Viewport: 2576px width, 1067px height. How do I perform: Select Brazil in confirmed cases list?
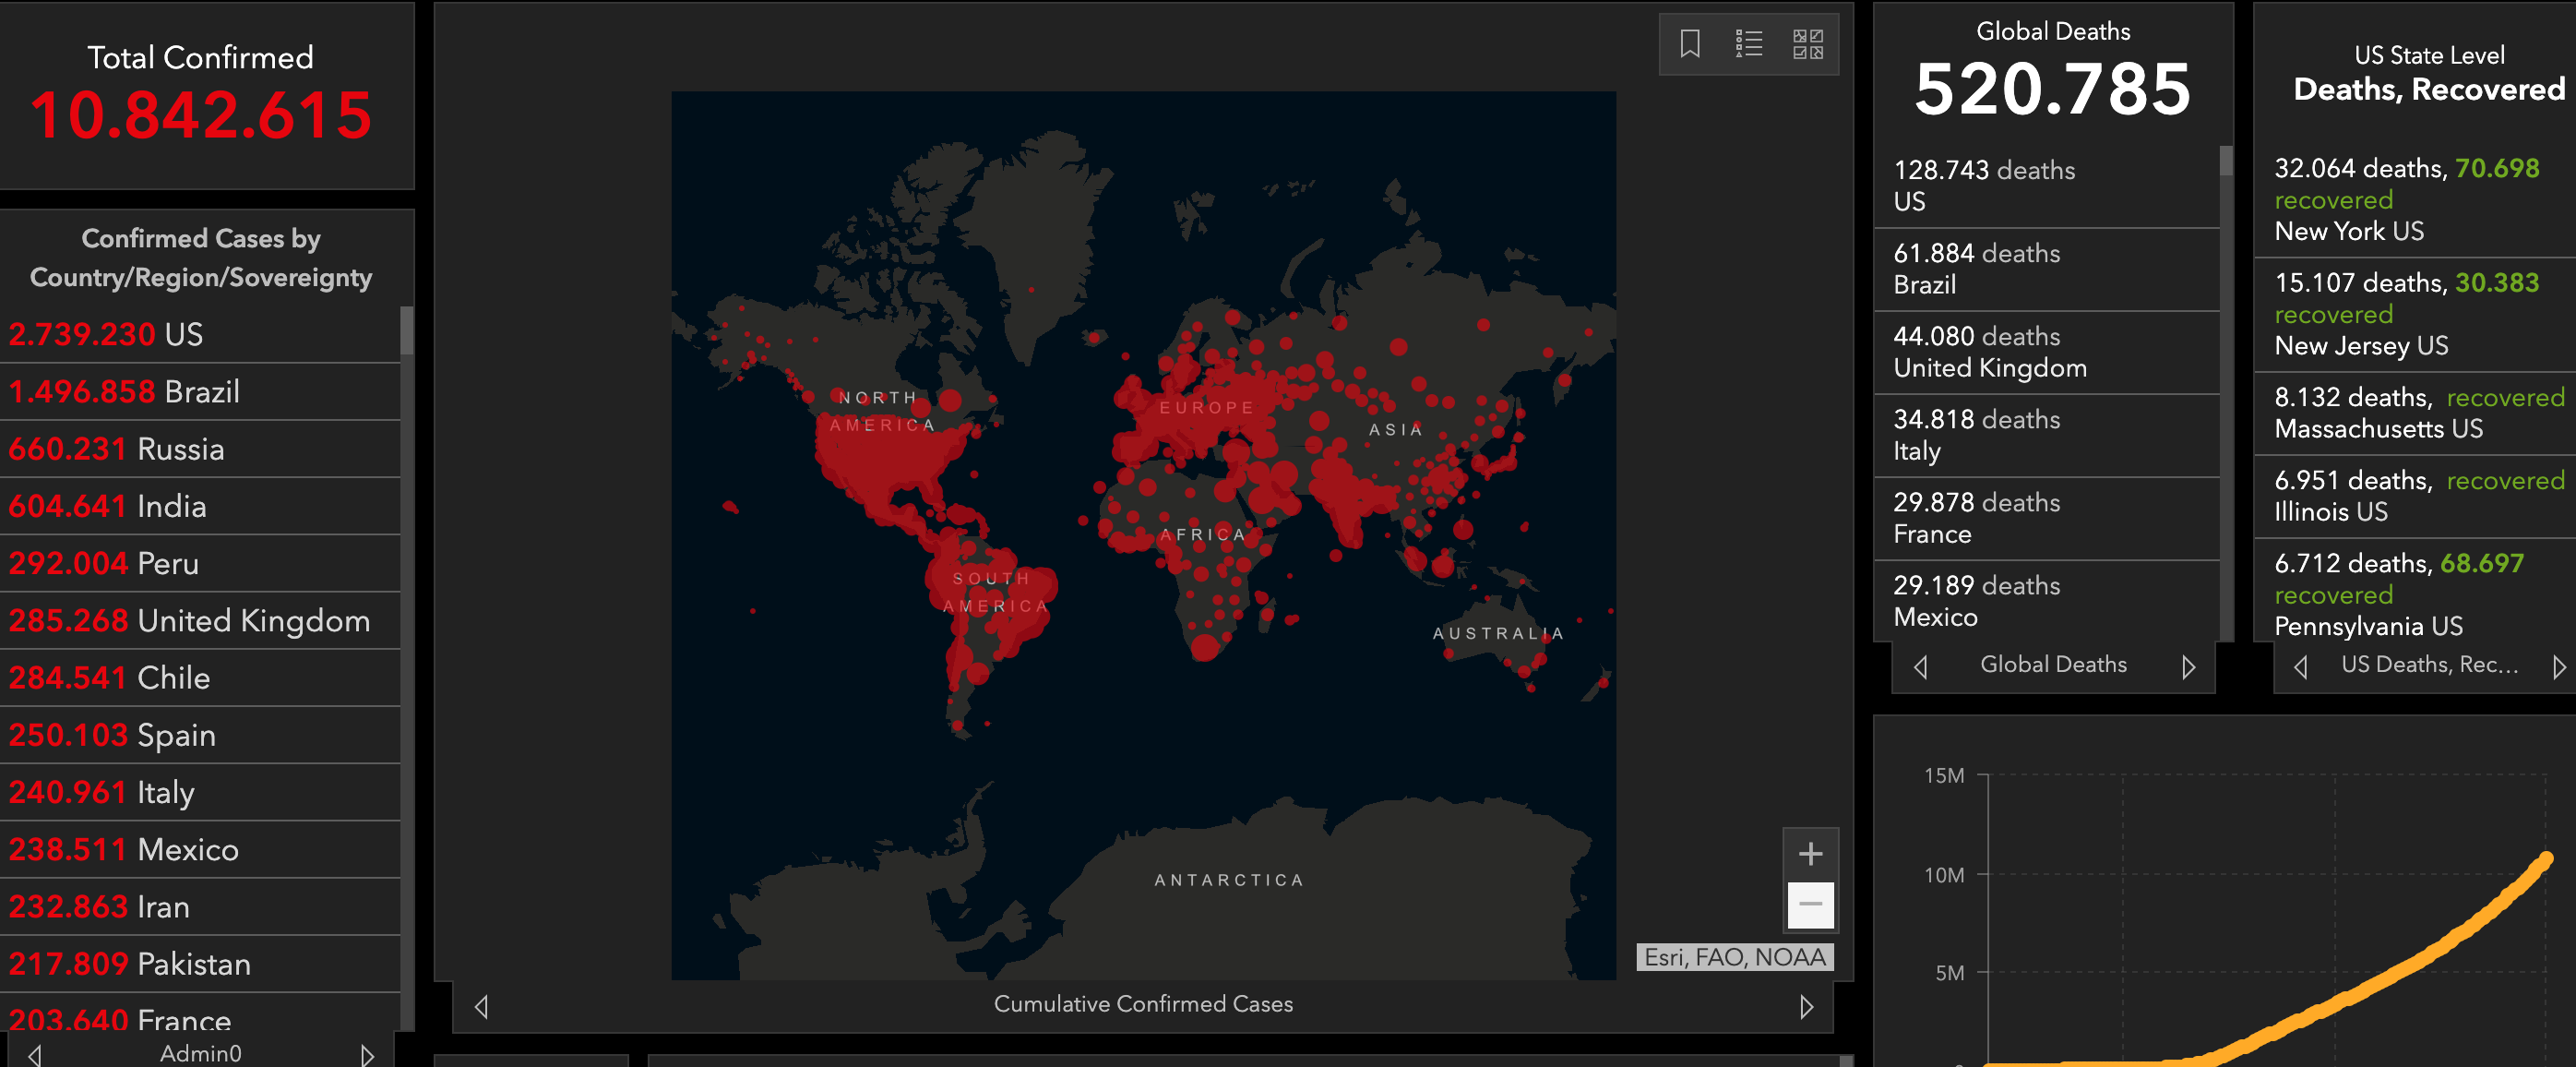coord(125,392)
